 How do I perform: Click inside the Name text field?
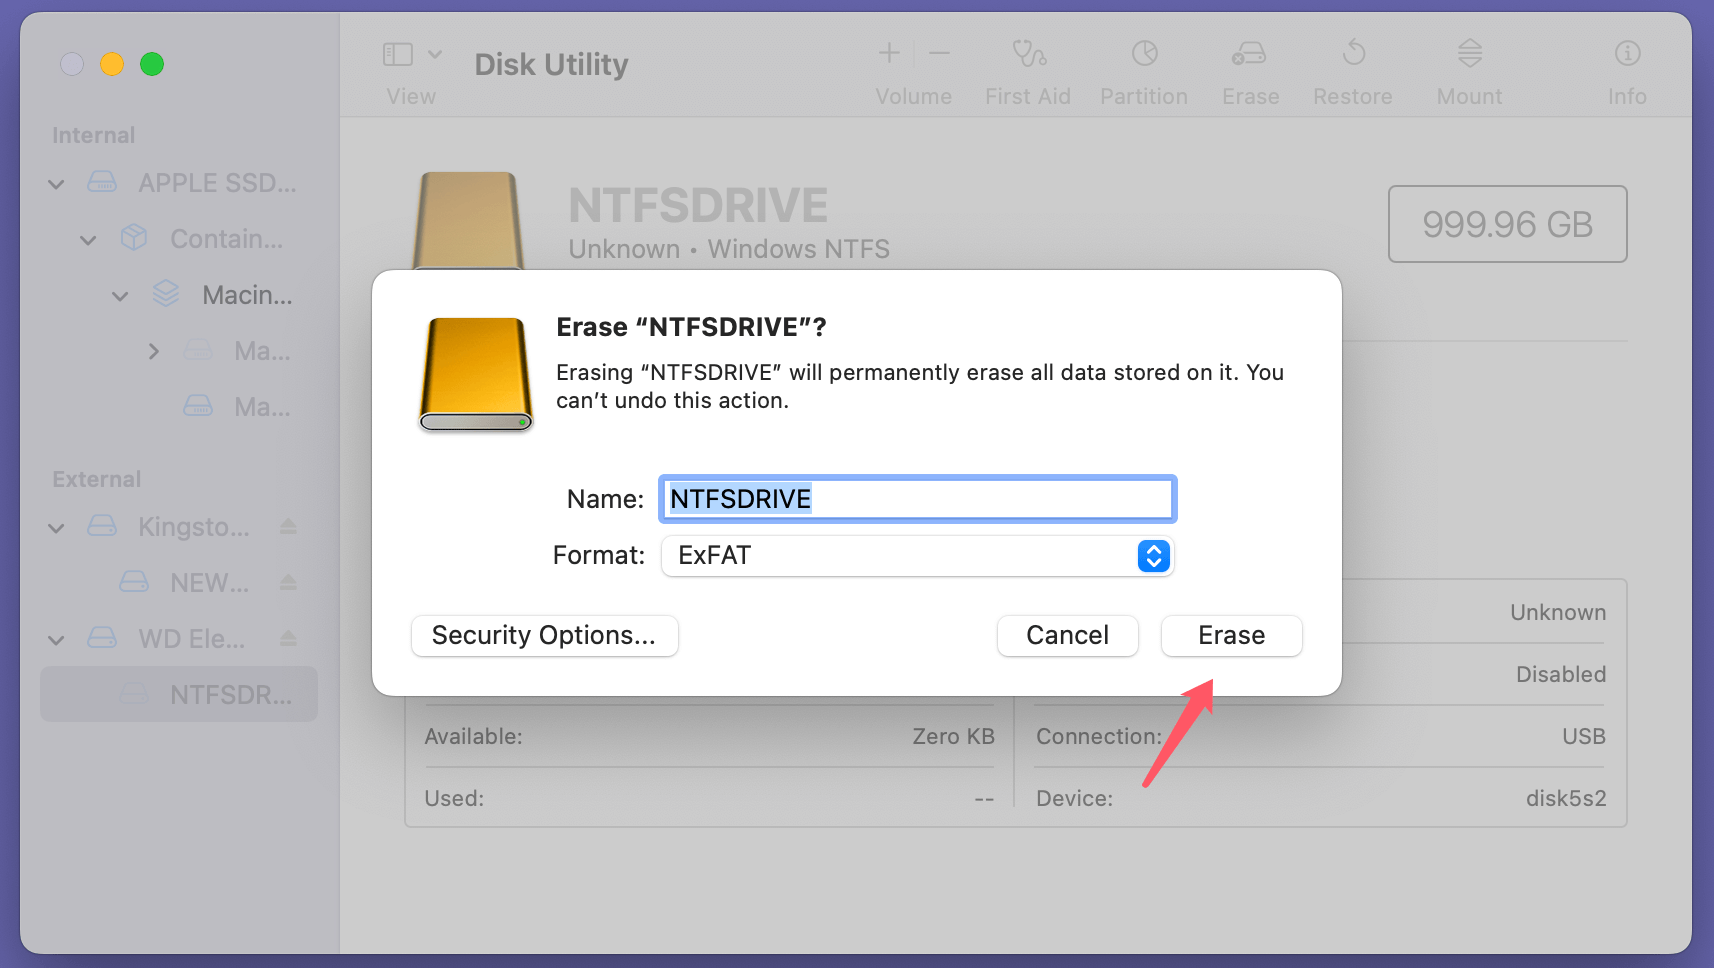pos(916,498)
